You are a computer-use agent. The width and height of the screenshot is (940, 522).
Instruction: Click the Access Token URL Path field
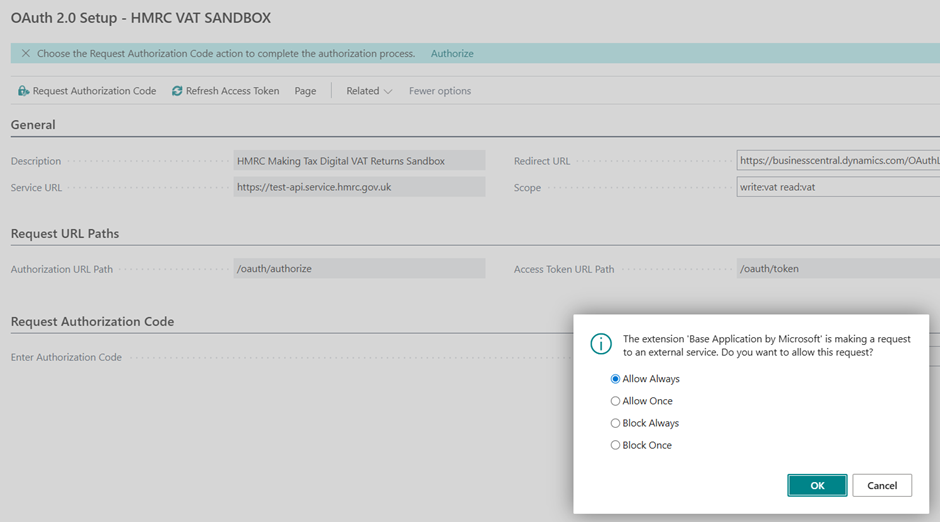click(838, 268)
